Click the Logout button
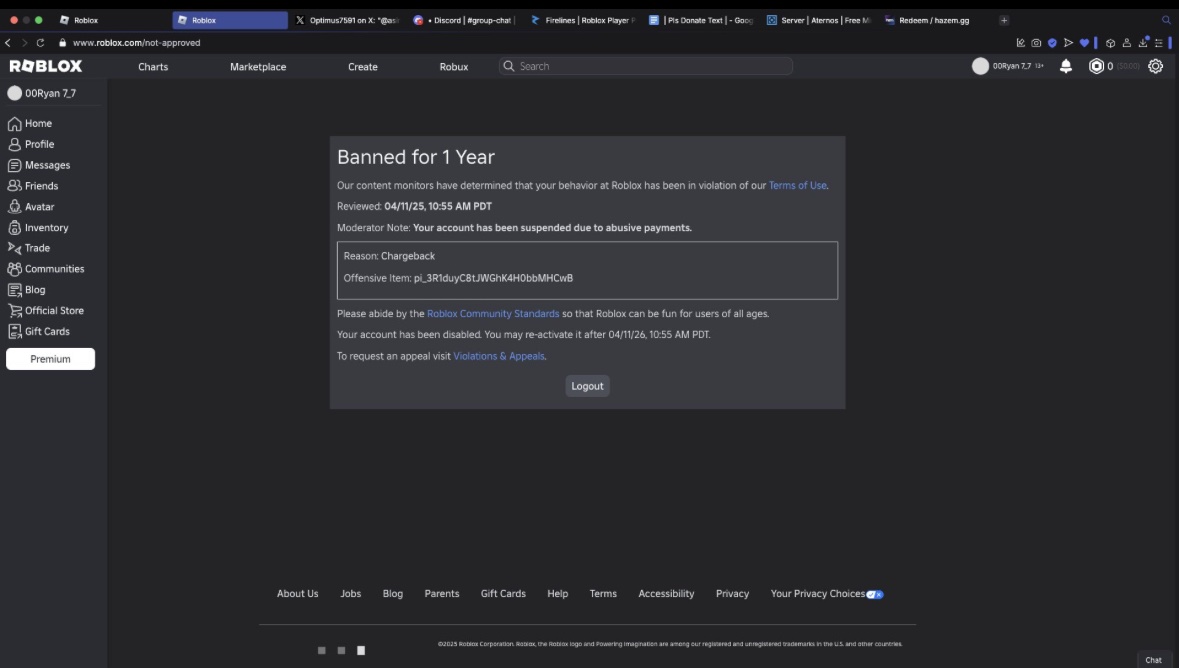 (x=587, y=386)
